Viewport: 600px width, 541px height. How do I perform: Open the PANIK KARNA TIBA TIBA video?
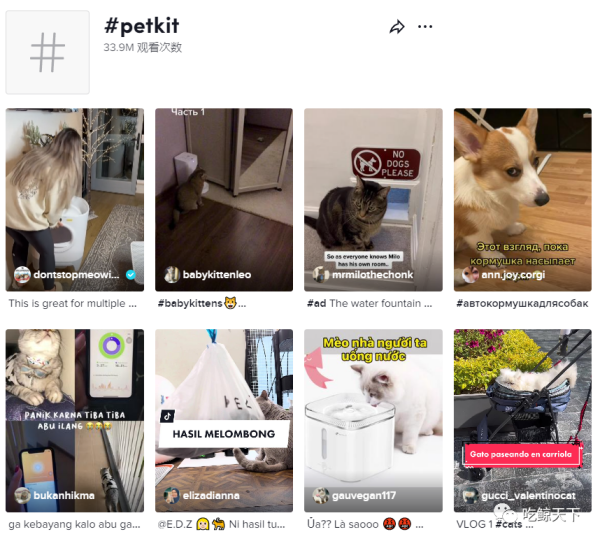tap(75, 420)
